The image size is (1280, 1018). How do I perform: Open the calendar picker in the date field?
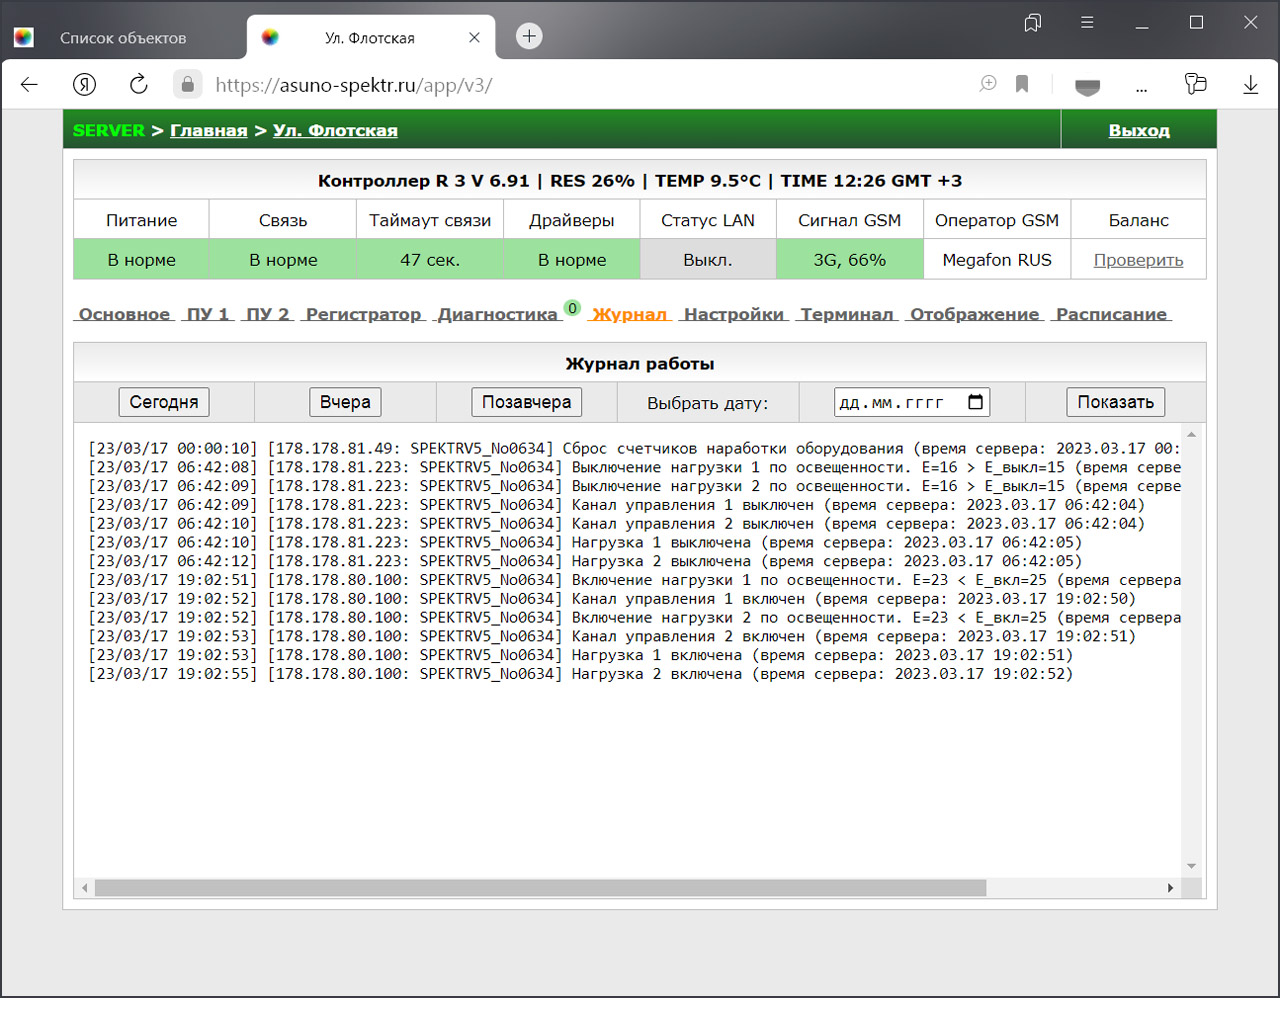(x=976, y=402)
